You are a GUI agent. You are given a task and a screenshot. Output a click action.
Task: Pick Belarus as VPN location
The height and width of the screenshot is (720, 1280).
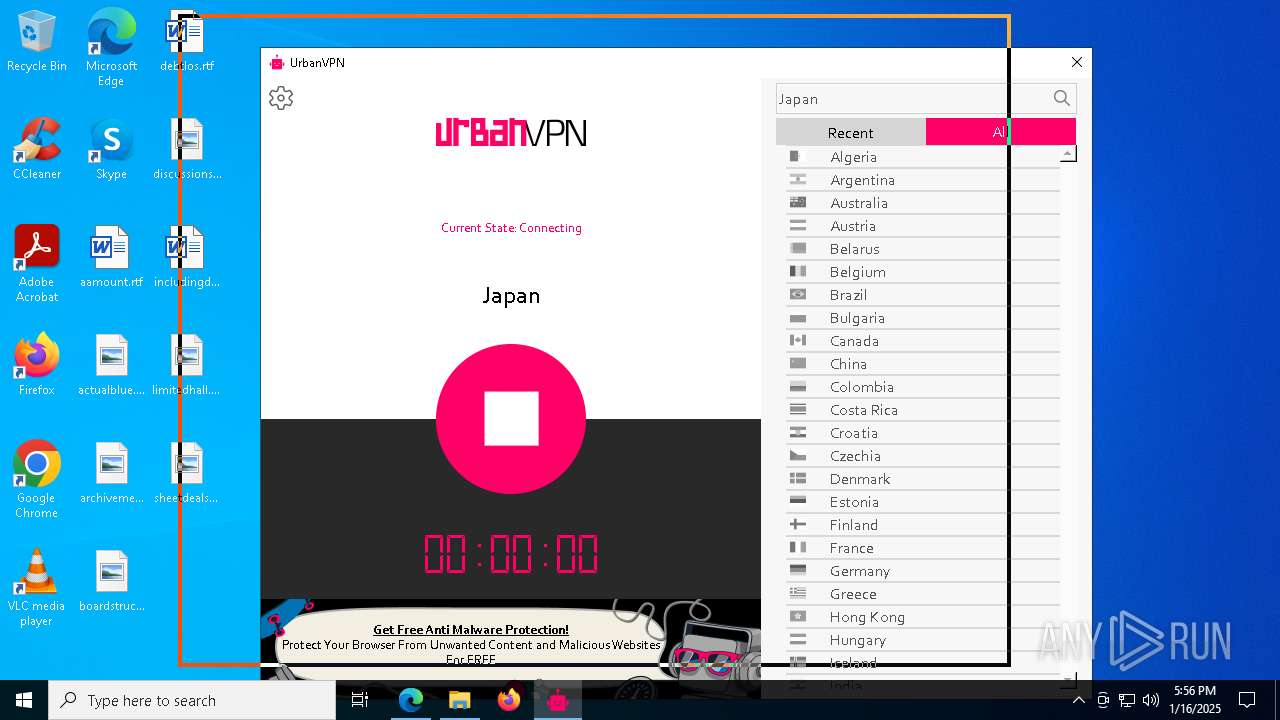[923, 249]
